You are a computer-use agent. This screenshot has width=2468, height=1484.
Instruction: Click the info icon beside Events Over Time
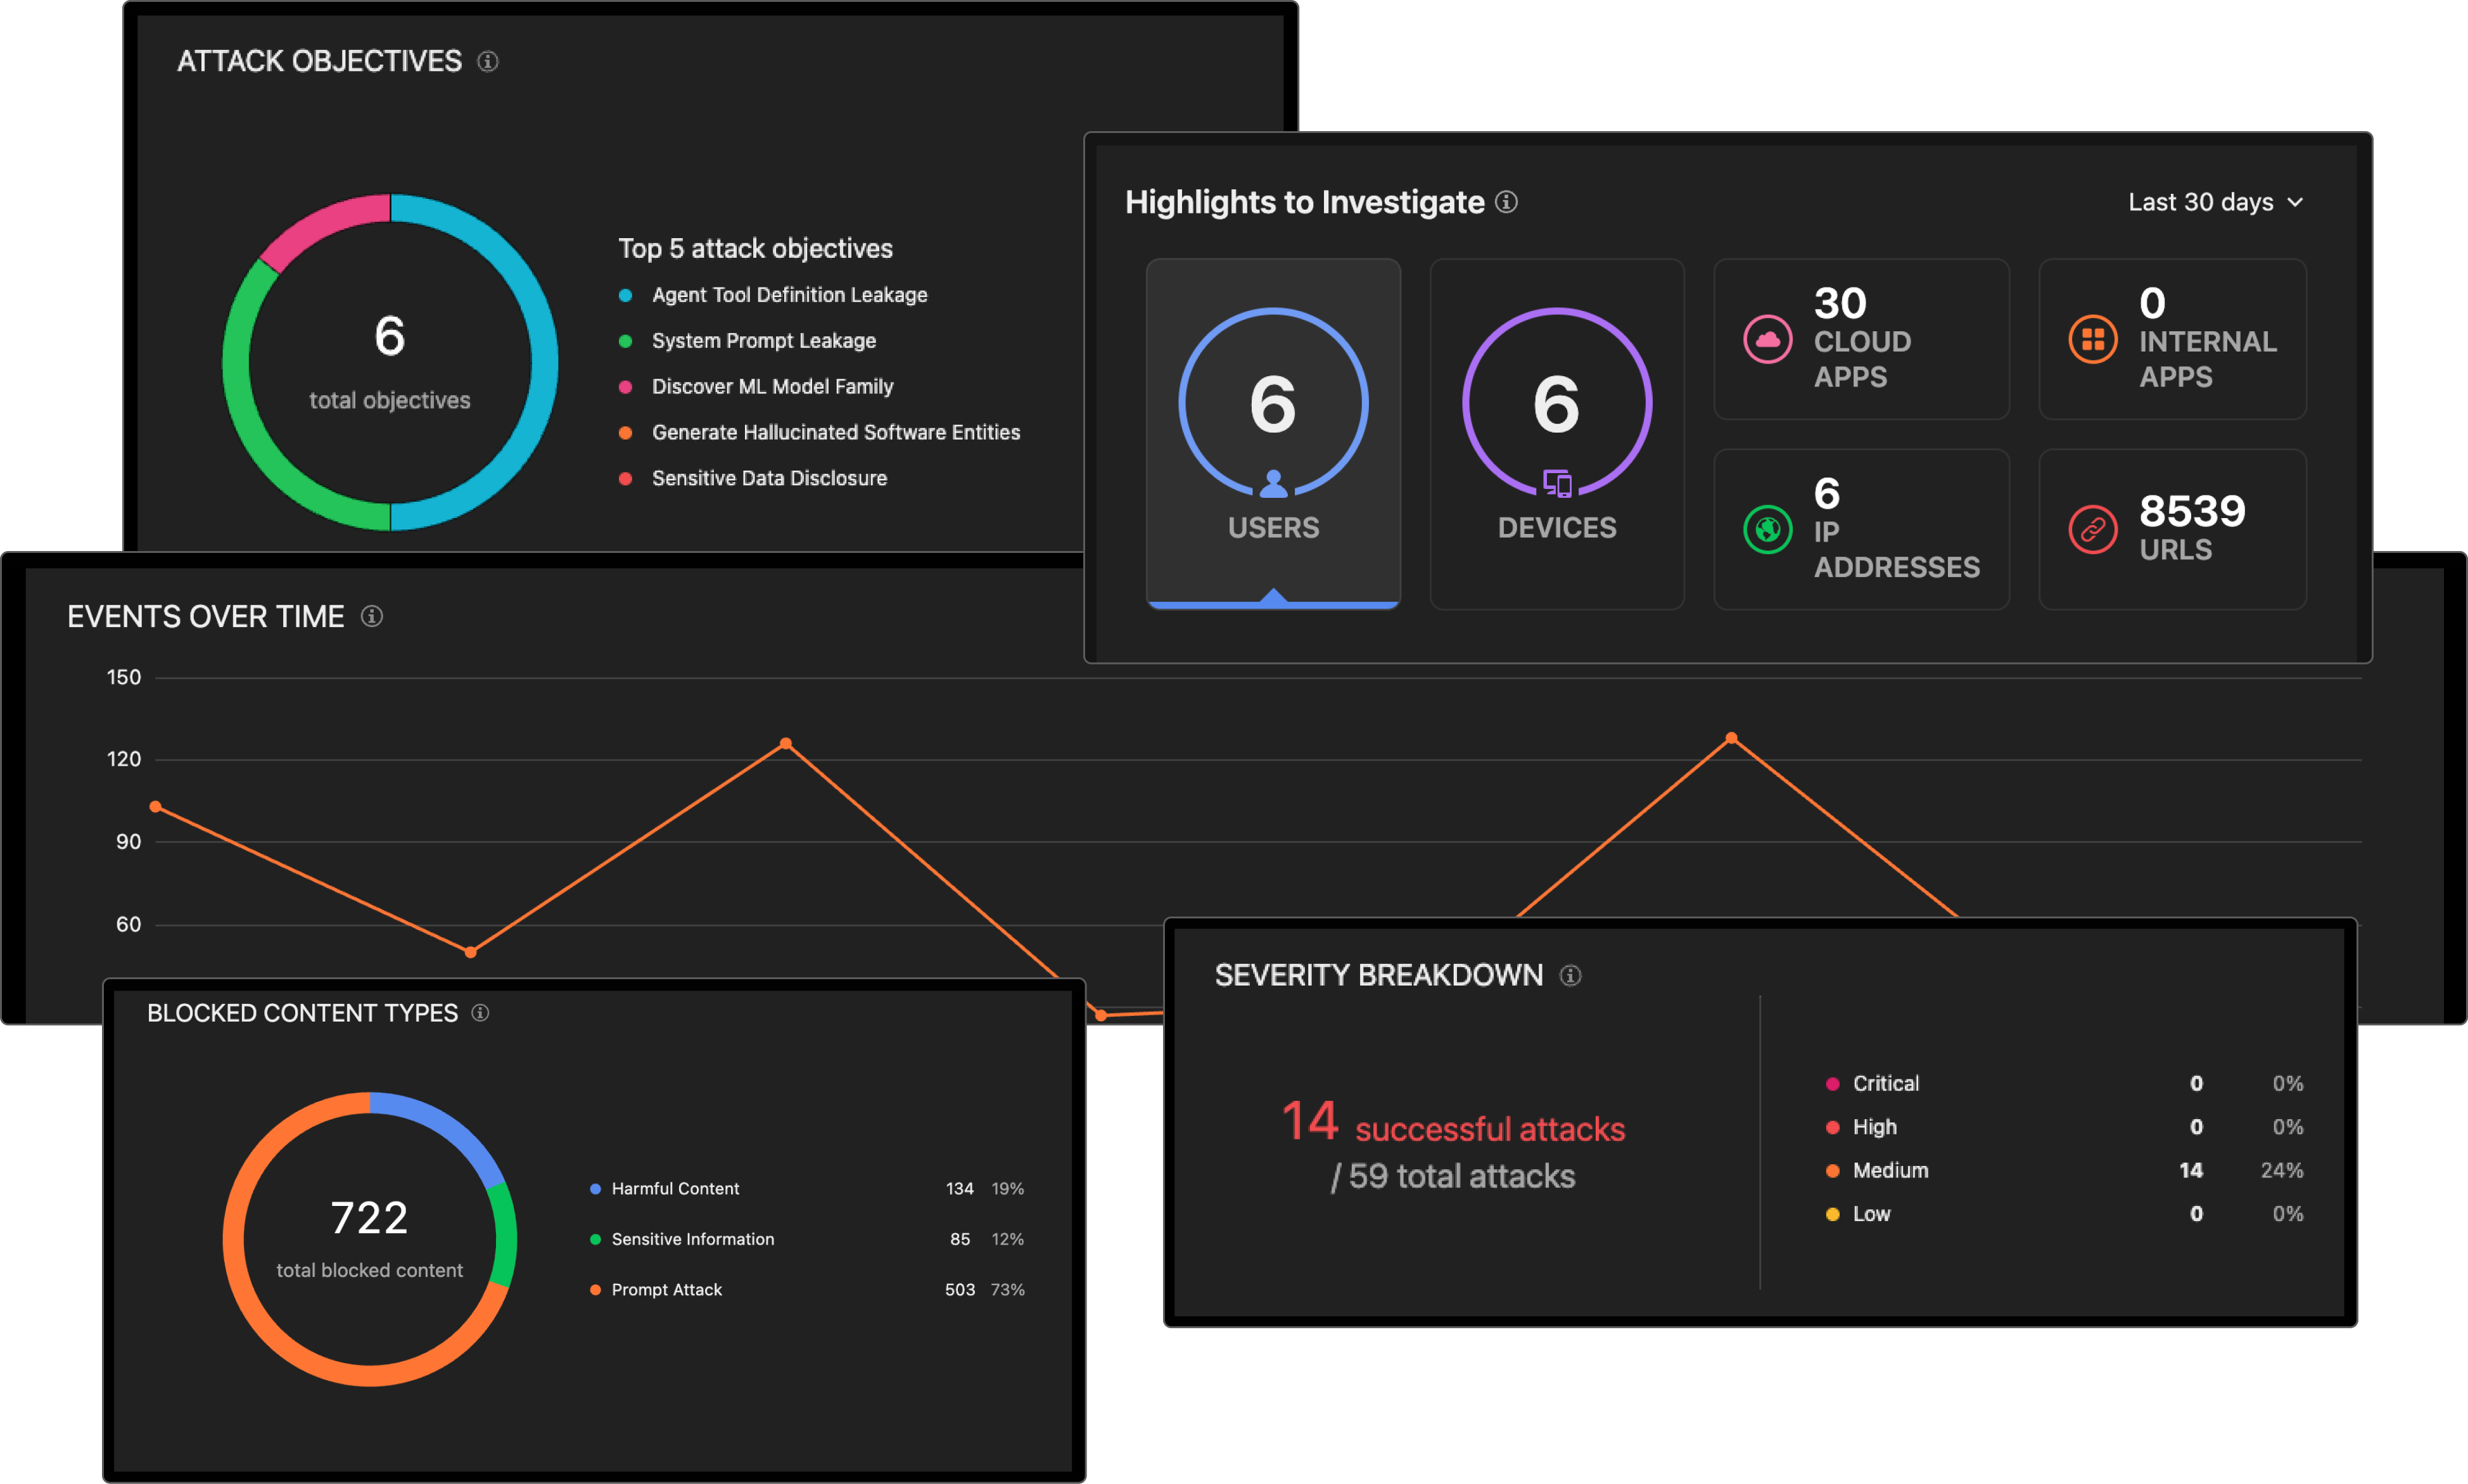coord(372,616)
